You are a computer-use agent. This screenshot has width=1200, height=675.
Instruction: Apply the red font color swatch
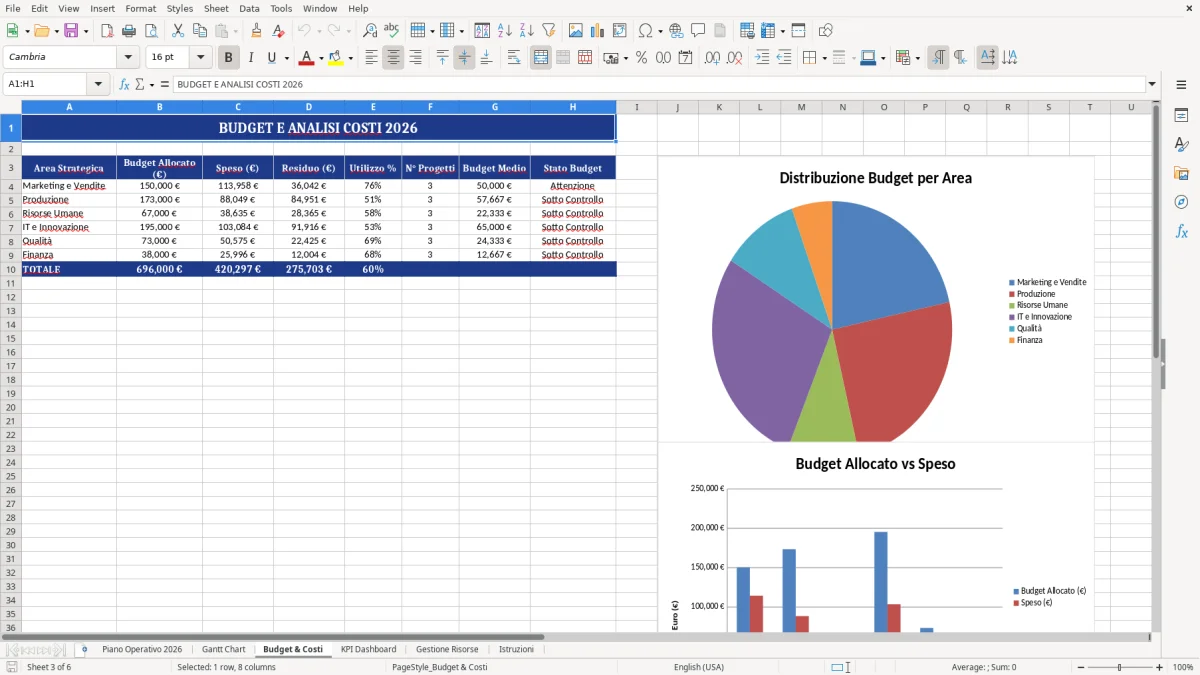click(x=306, y=58)
